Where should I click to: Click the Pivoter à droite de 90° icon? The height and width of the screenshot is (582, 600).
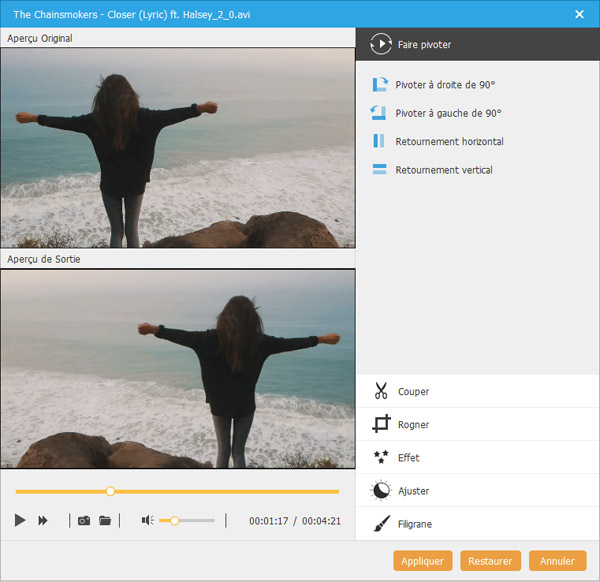pyautogui.click(x=380, y=85)
